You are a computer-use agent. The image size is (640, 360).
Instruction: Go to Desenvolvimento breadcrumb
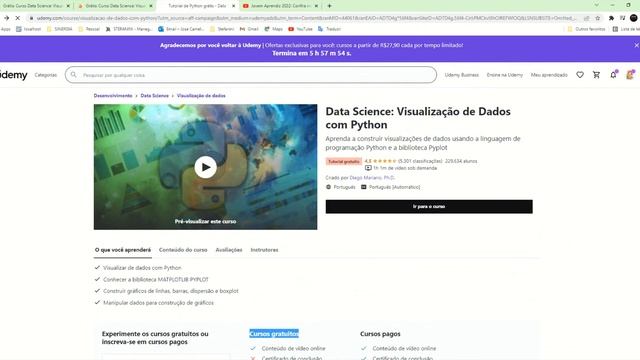113,96
